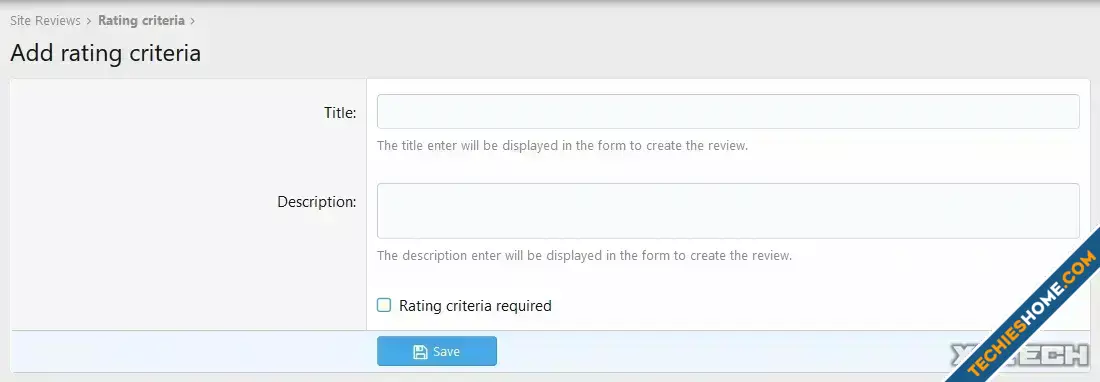Click the bottom-right corner of Description textarea

pyautogui.click(x=1075, y=234)
